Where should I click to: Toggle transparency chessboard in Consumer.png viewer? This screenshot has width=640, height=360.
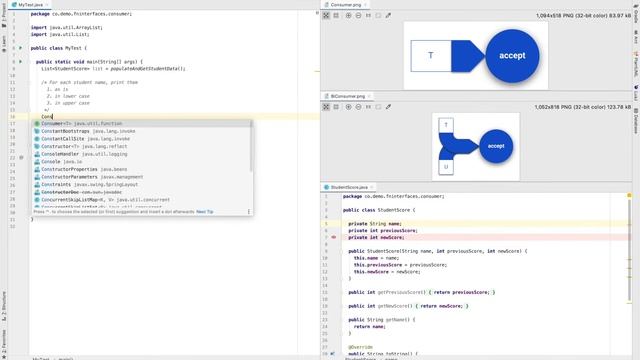(326, 16)
